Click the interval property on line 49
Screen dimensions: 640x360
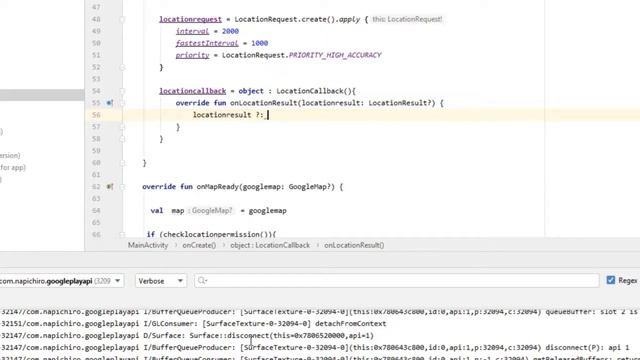click(192, 31)
